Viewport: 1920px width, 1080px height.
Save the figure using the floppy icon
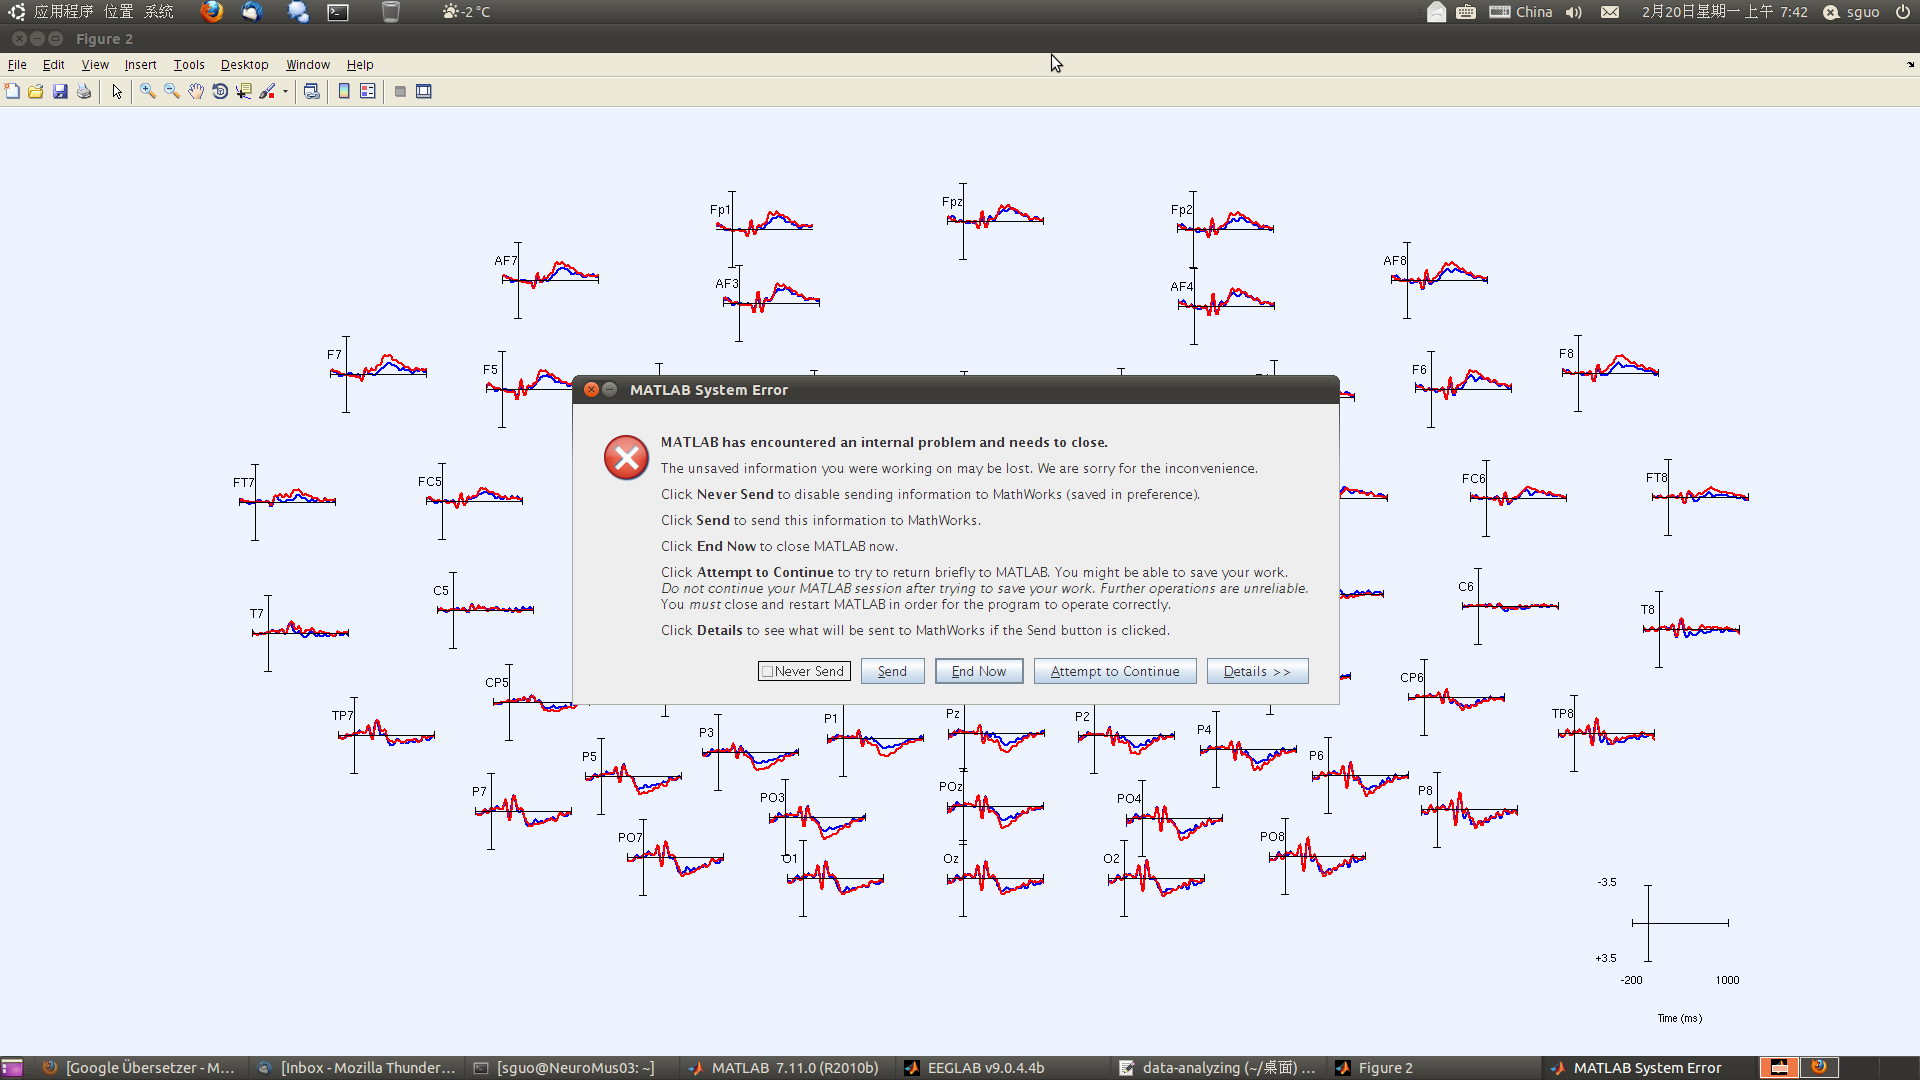(60, 91)
